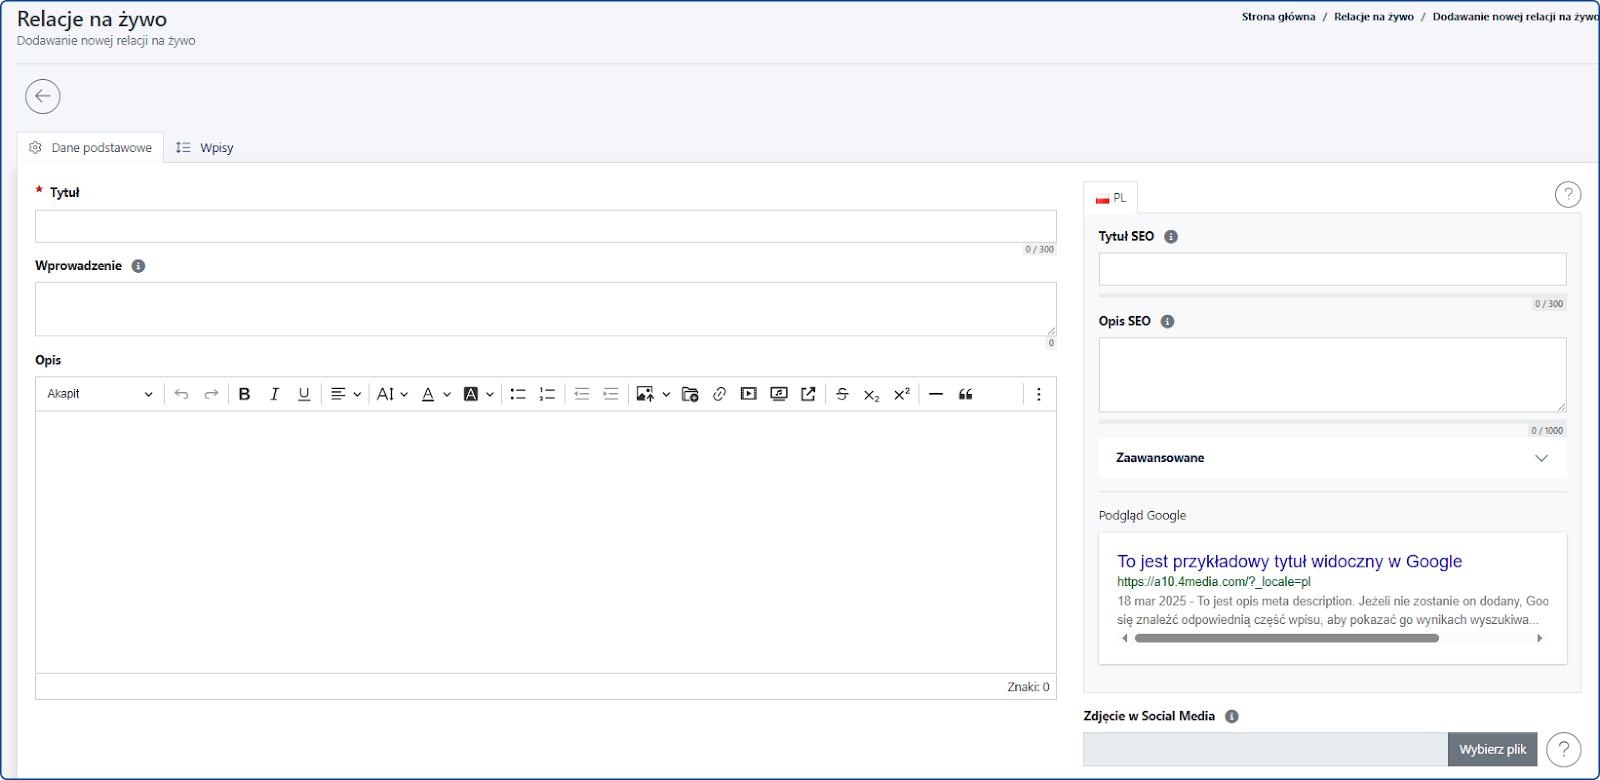The width and height of the screenshot is (1600, 780).
Task: Toggle underline formatting in the editor
Action: pyautogui.click(x=304, y=394)
